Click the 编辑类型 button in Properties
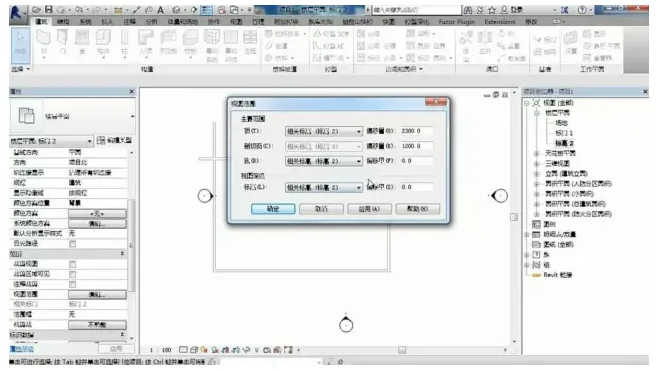The height and width of the screenshot is (370, 656). pyautogui.click(x=114, y=141)
